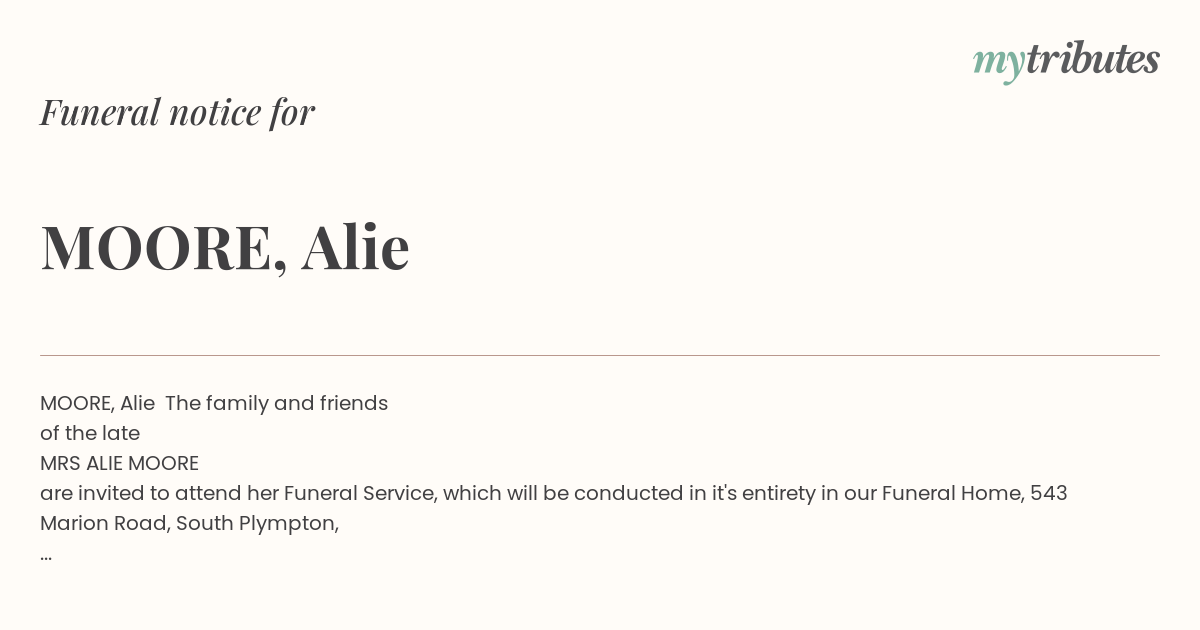Click the dark "tributes" logo text

(1093, 59)
